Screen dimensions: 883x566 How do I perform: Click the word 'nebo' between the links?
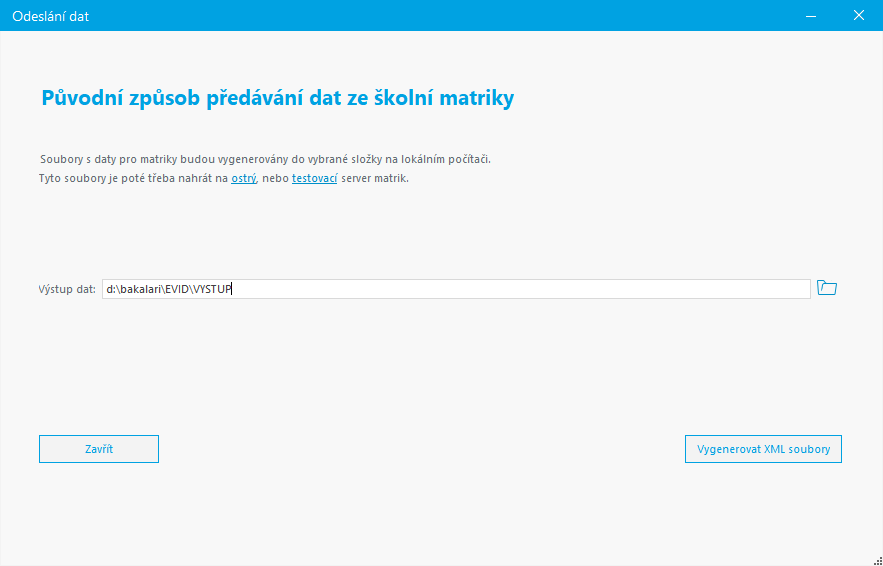click(x=274, y=179)
